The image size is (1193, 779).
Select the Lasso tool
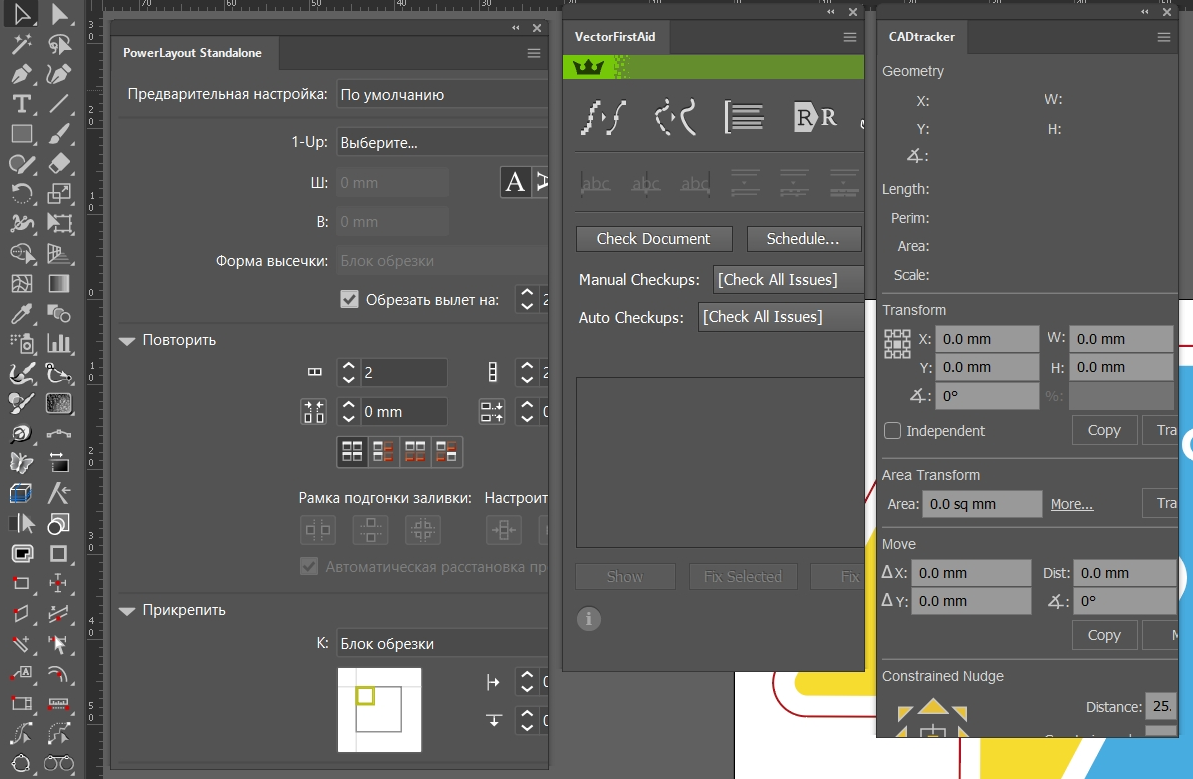(x=59, y=44)
